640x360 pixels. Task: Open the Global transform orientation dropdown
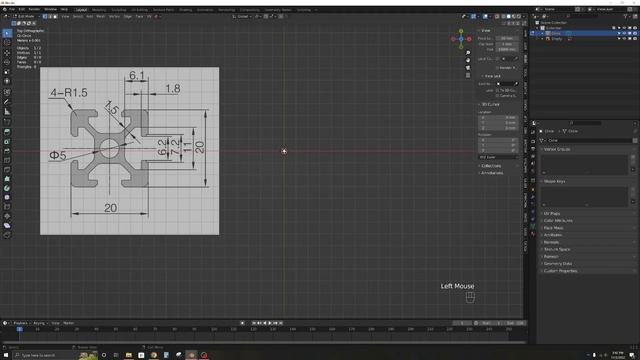pyautogui.click(x=242, y=16)
